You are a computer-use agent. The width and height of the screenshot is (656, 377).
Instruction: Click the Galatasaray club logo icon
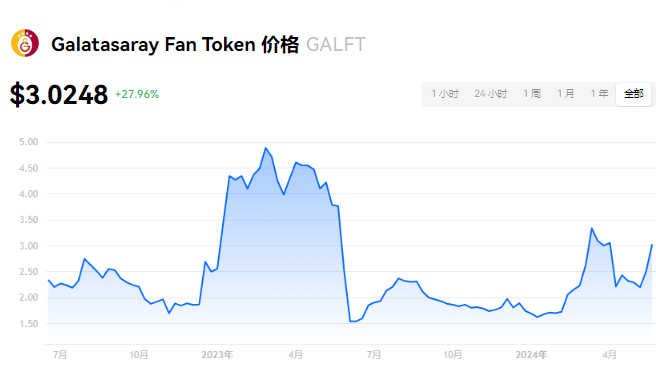tap(25, 43)
